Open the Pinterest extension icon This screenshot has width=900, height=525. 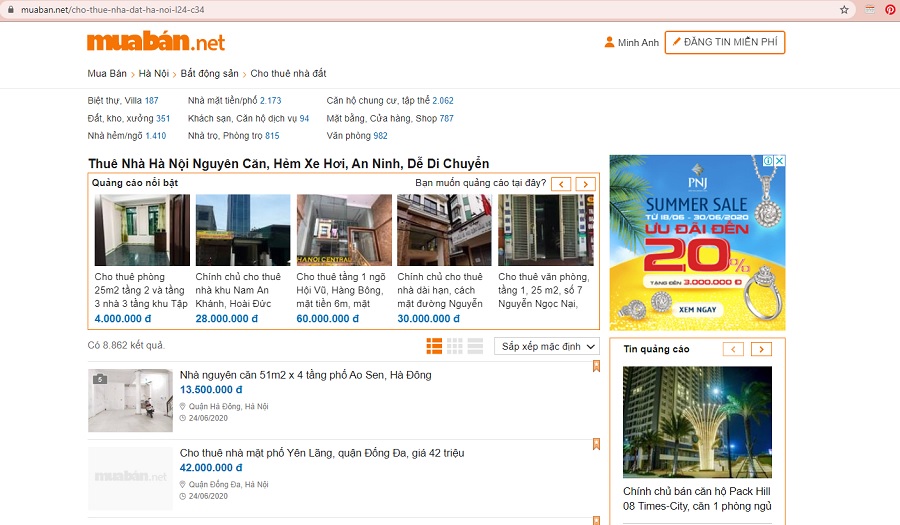pyautogui.click(x=890, y=9)
